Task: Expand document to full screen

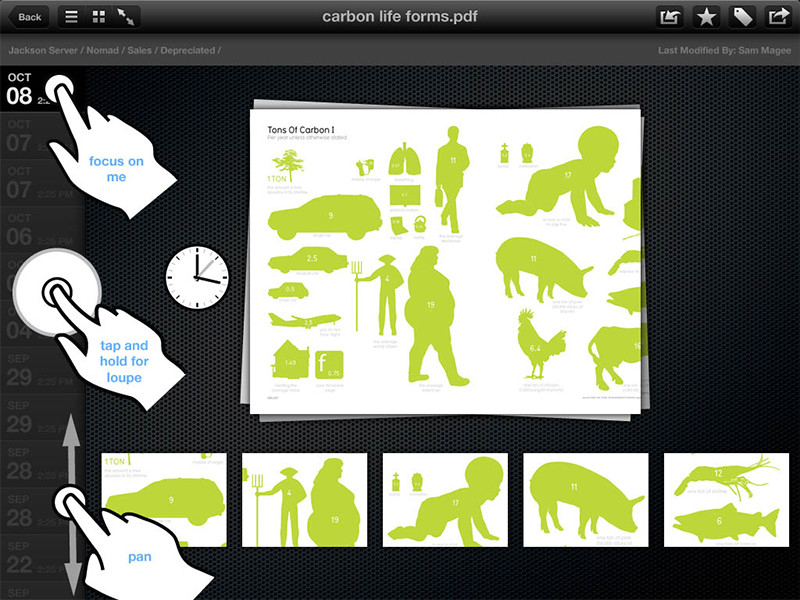Action: [x=127, y=16]
